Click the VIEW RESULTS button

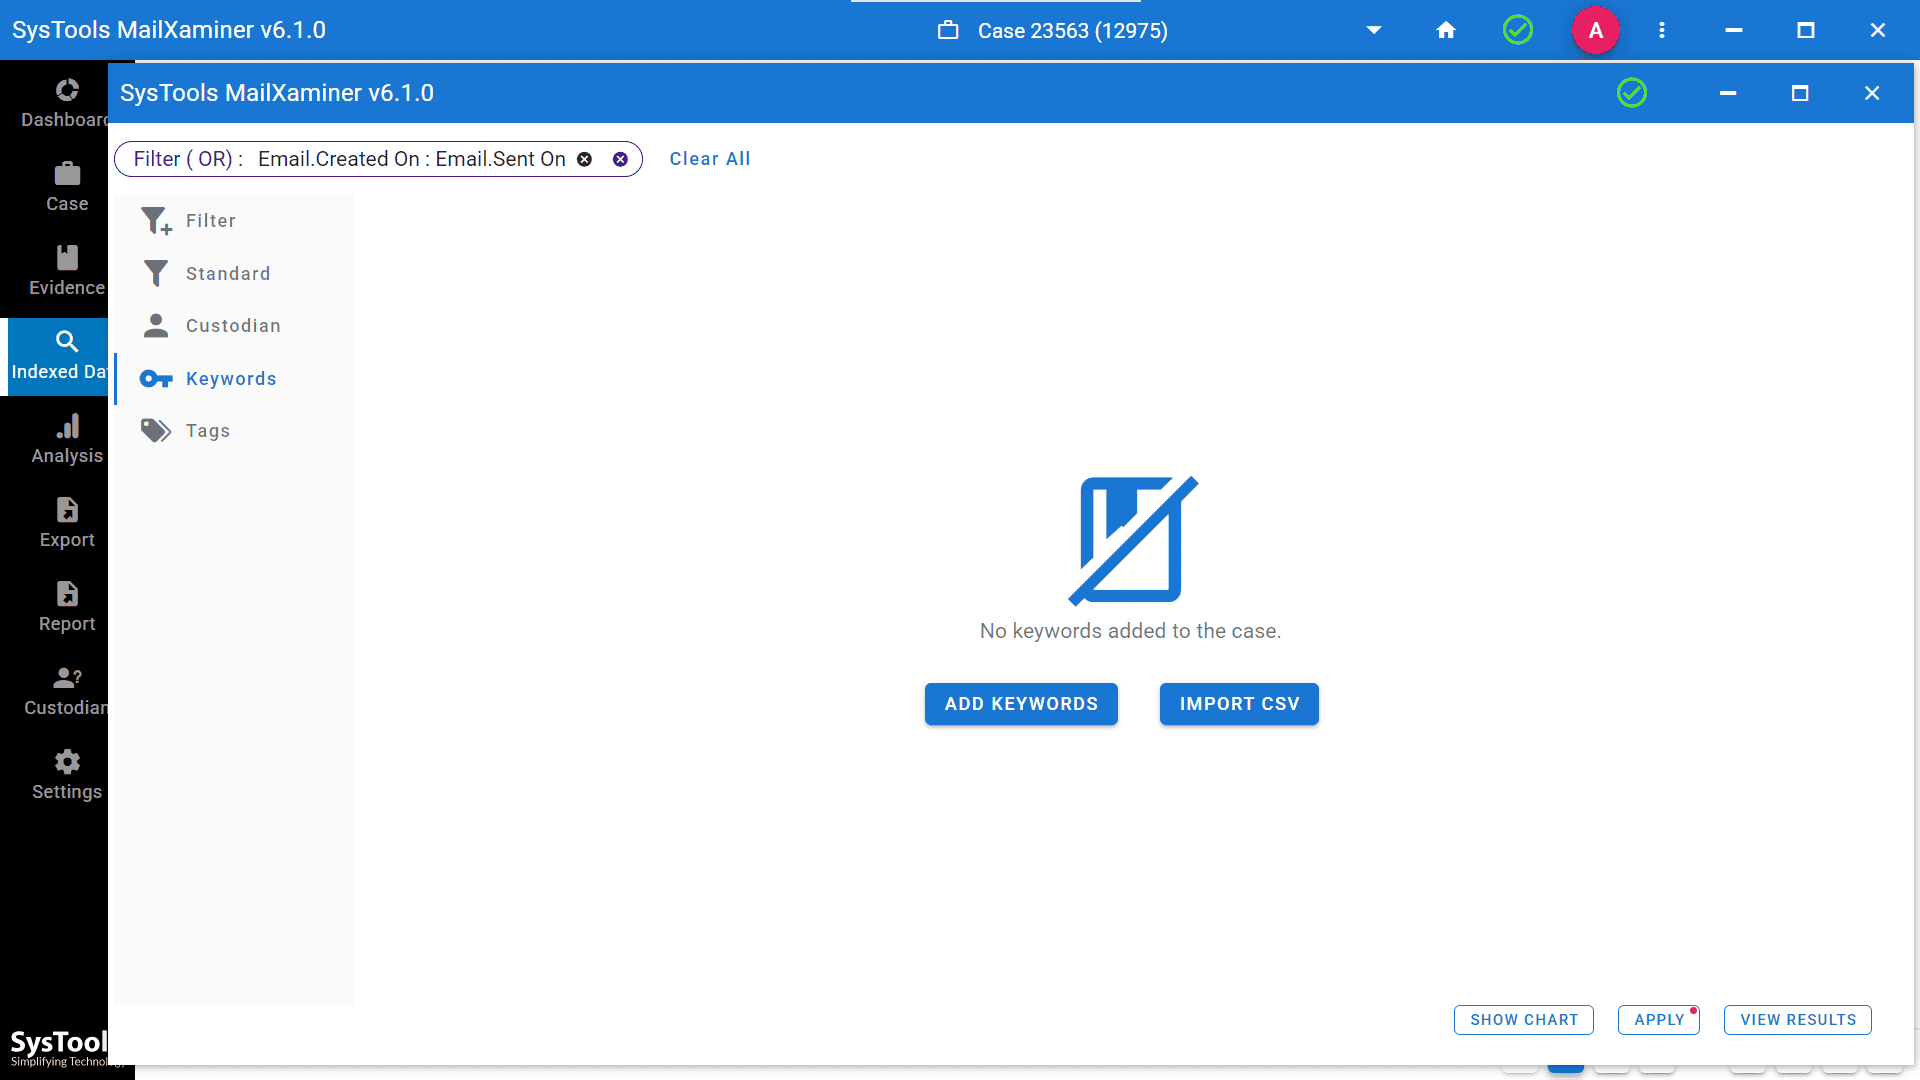coord(1798,1020)
